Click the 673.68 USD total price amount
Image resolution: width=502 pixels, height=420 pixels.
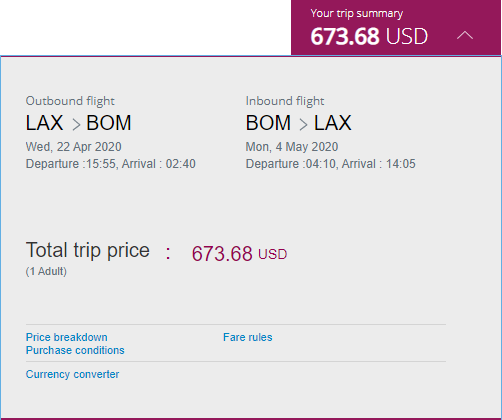click(x=239, y=254)
